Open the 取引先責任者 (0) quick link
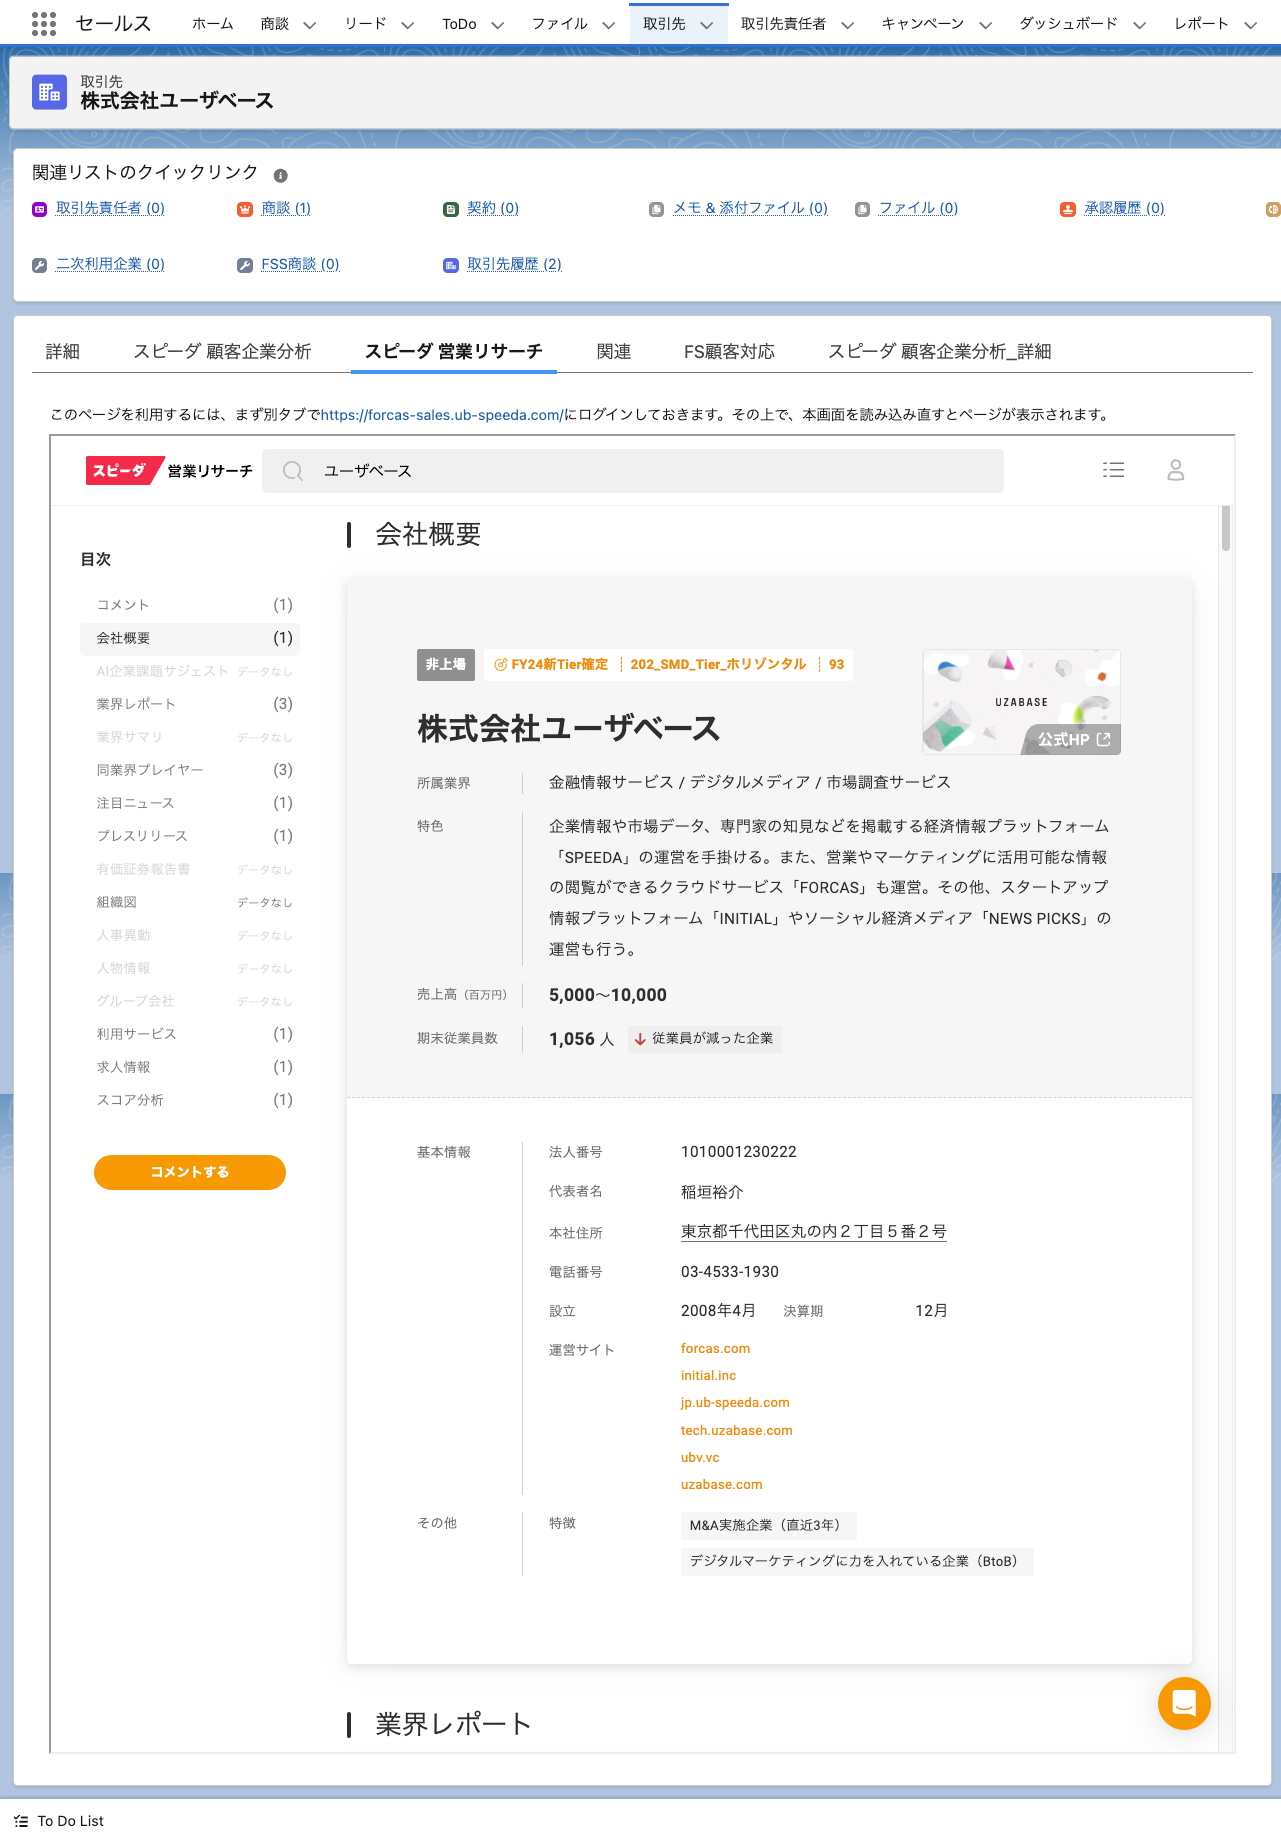Image resolution: width=1281 pixels, height=1843 pixels. click(110, 208)
